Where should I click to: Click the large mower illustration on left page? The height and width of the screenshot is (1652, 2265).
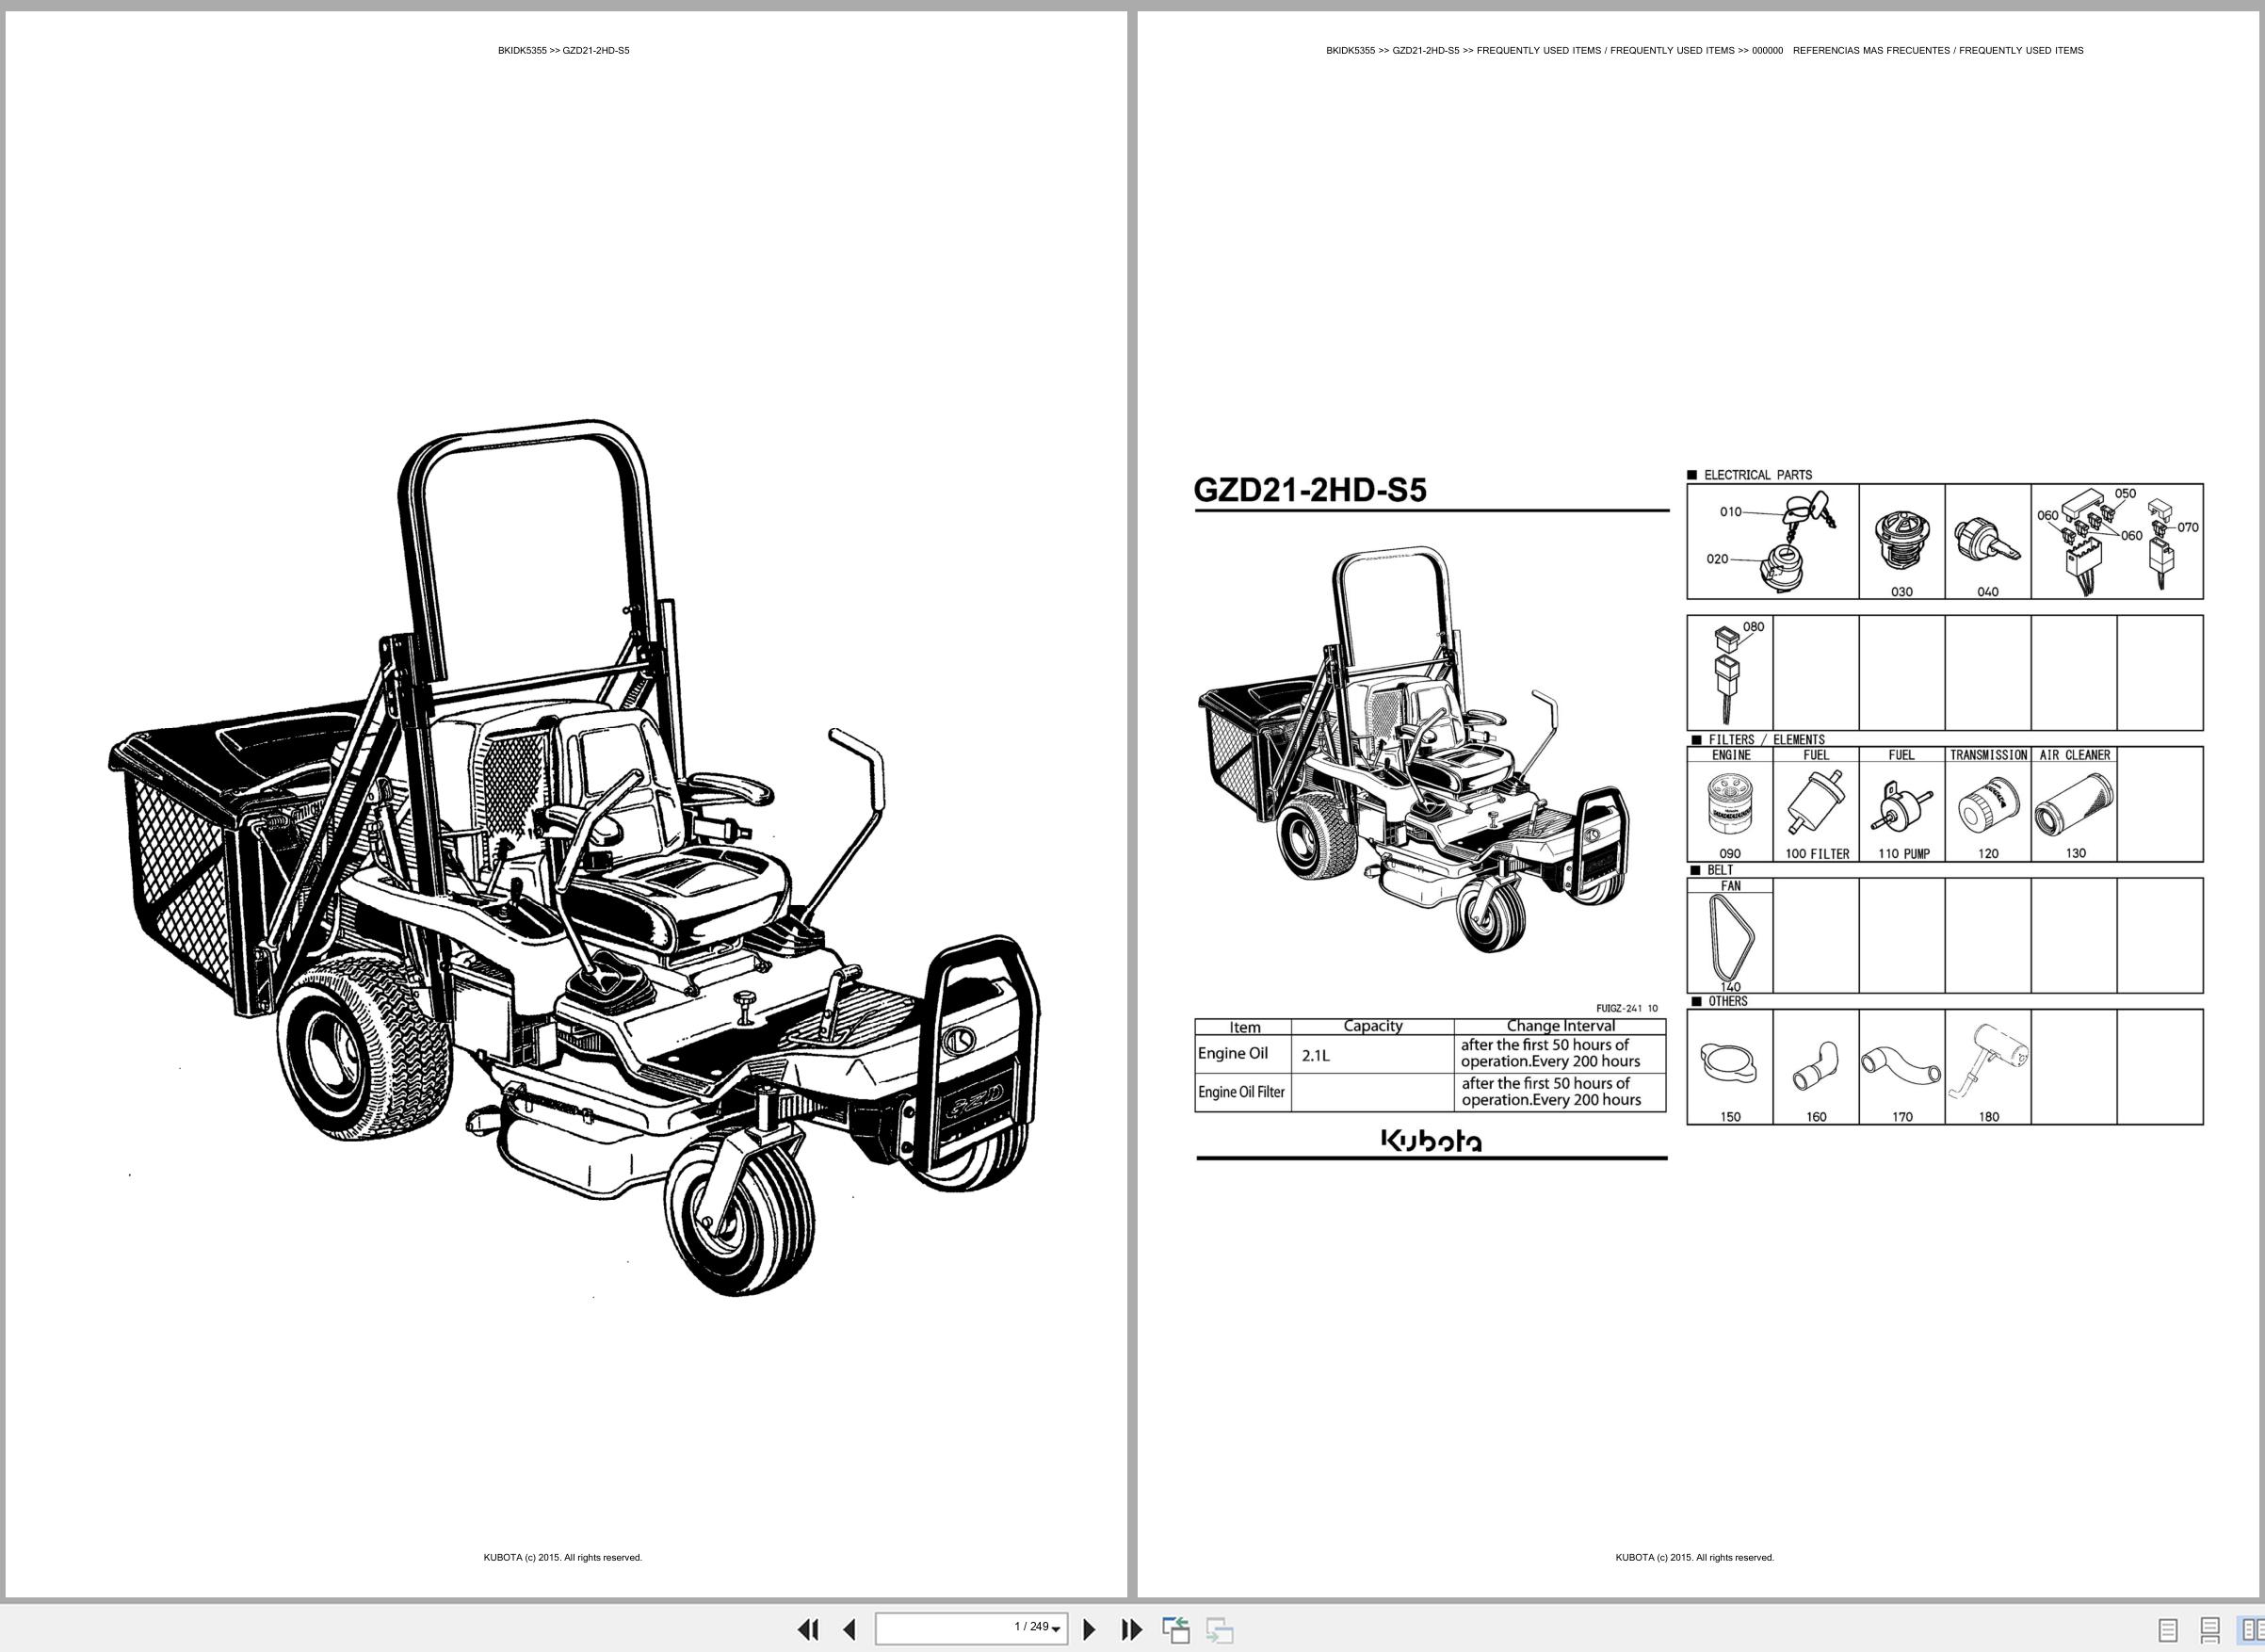(575, 858)
